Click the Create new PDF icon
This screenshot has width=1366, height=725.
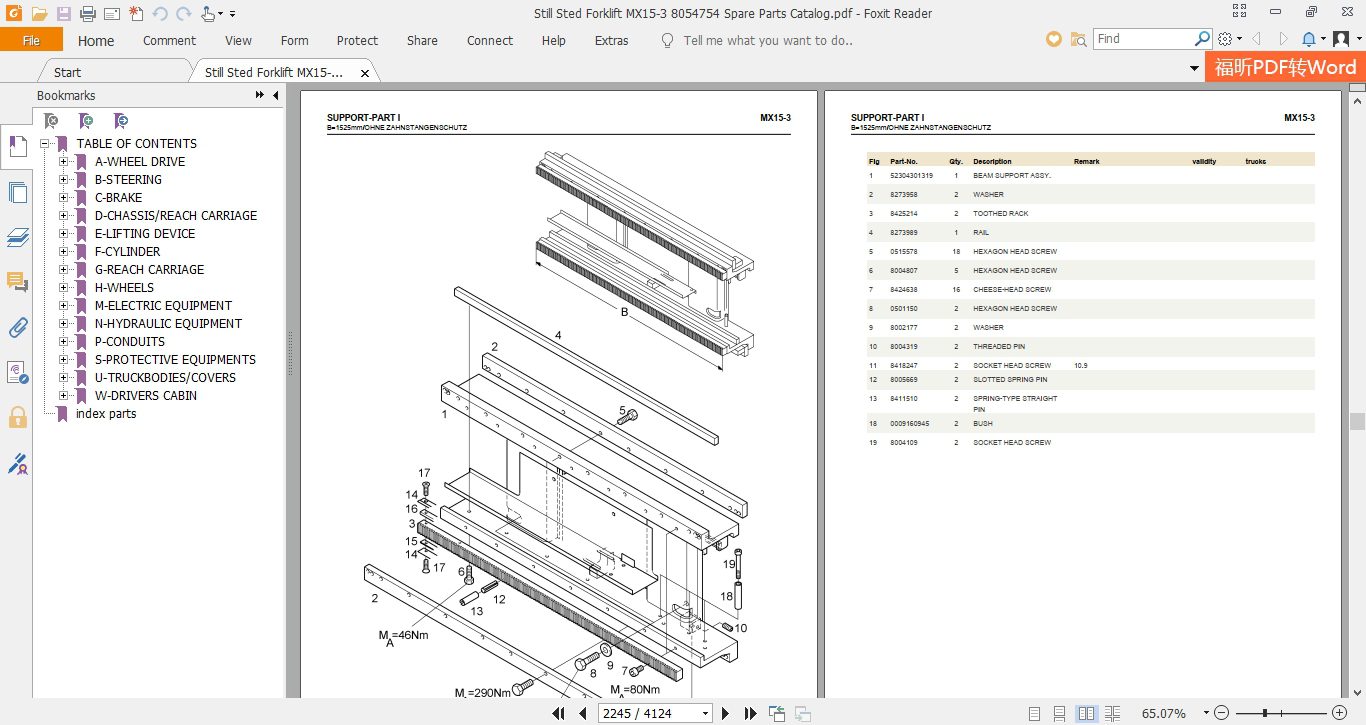[x=136, y=14]
